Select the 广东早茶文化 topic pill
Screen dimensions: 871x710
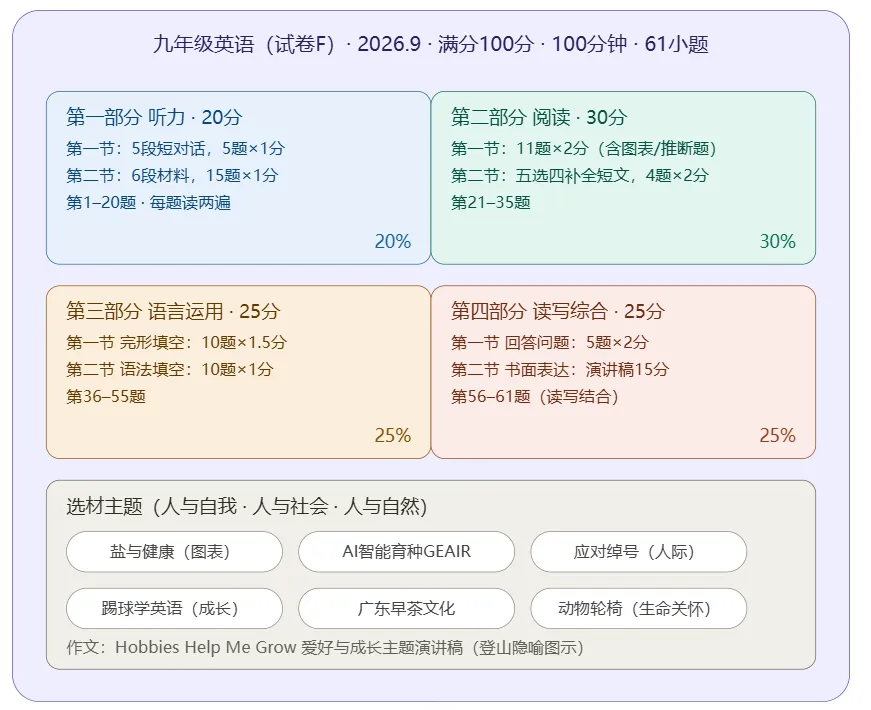[407, 608]
